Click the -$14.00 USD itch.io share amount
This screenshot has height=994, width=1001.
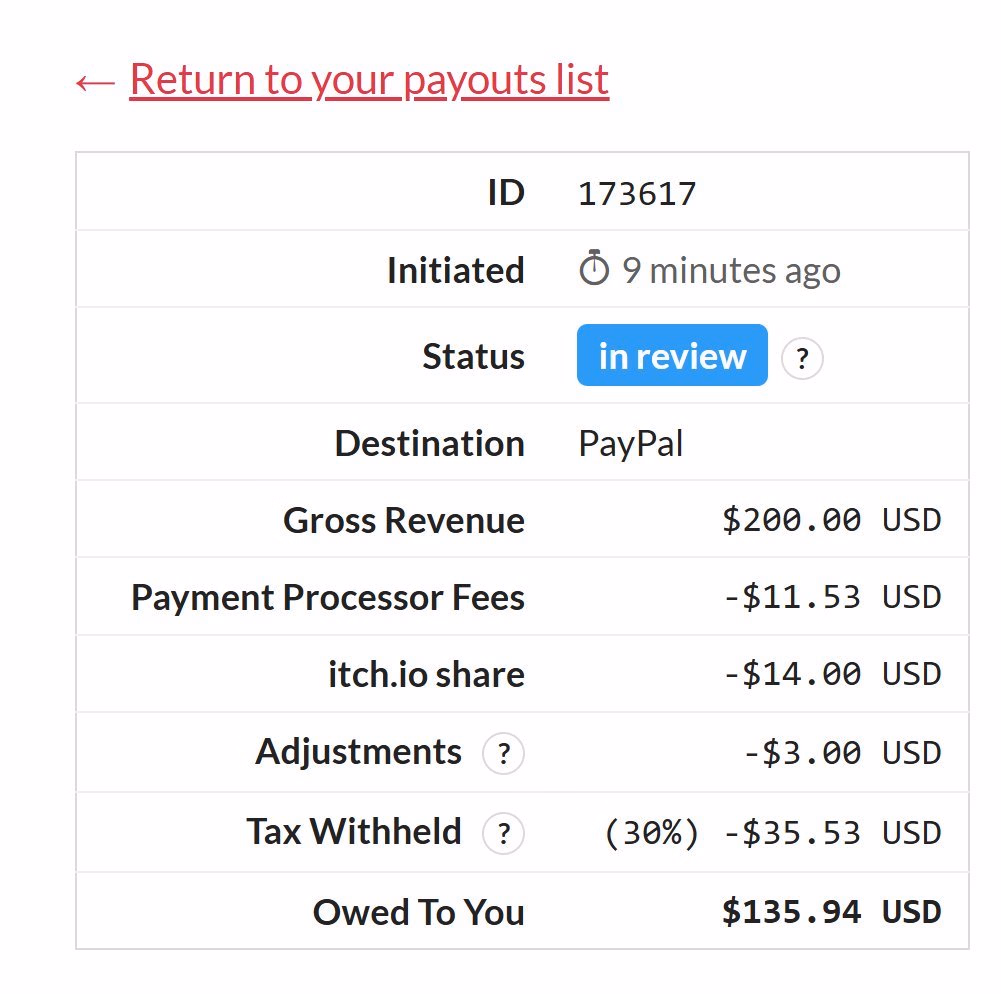point(832,674)
